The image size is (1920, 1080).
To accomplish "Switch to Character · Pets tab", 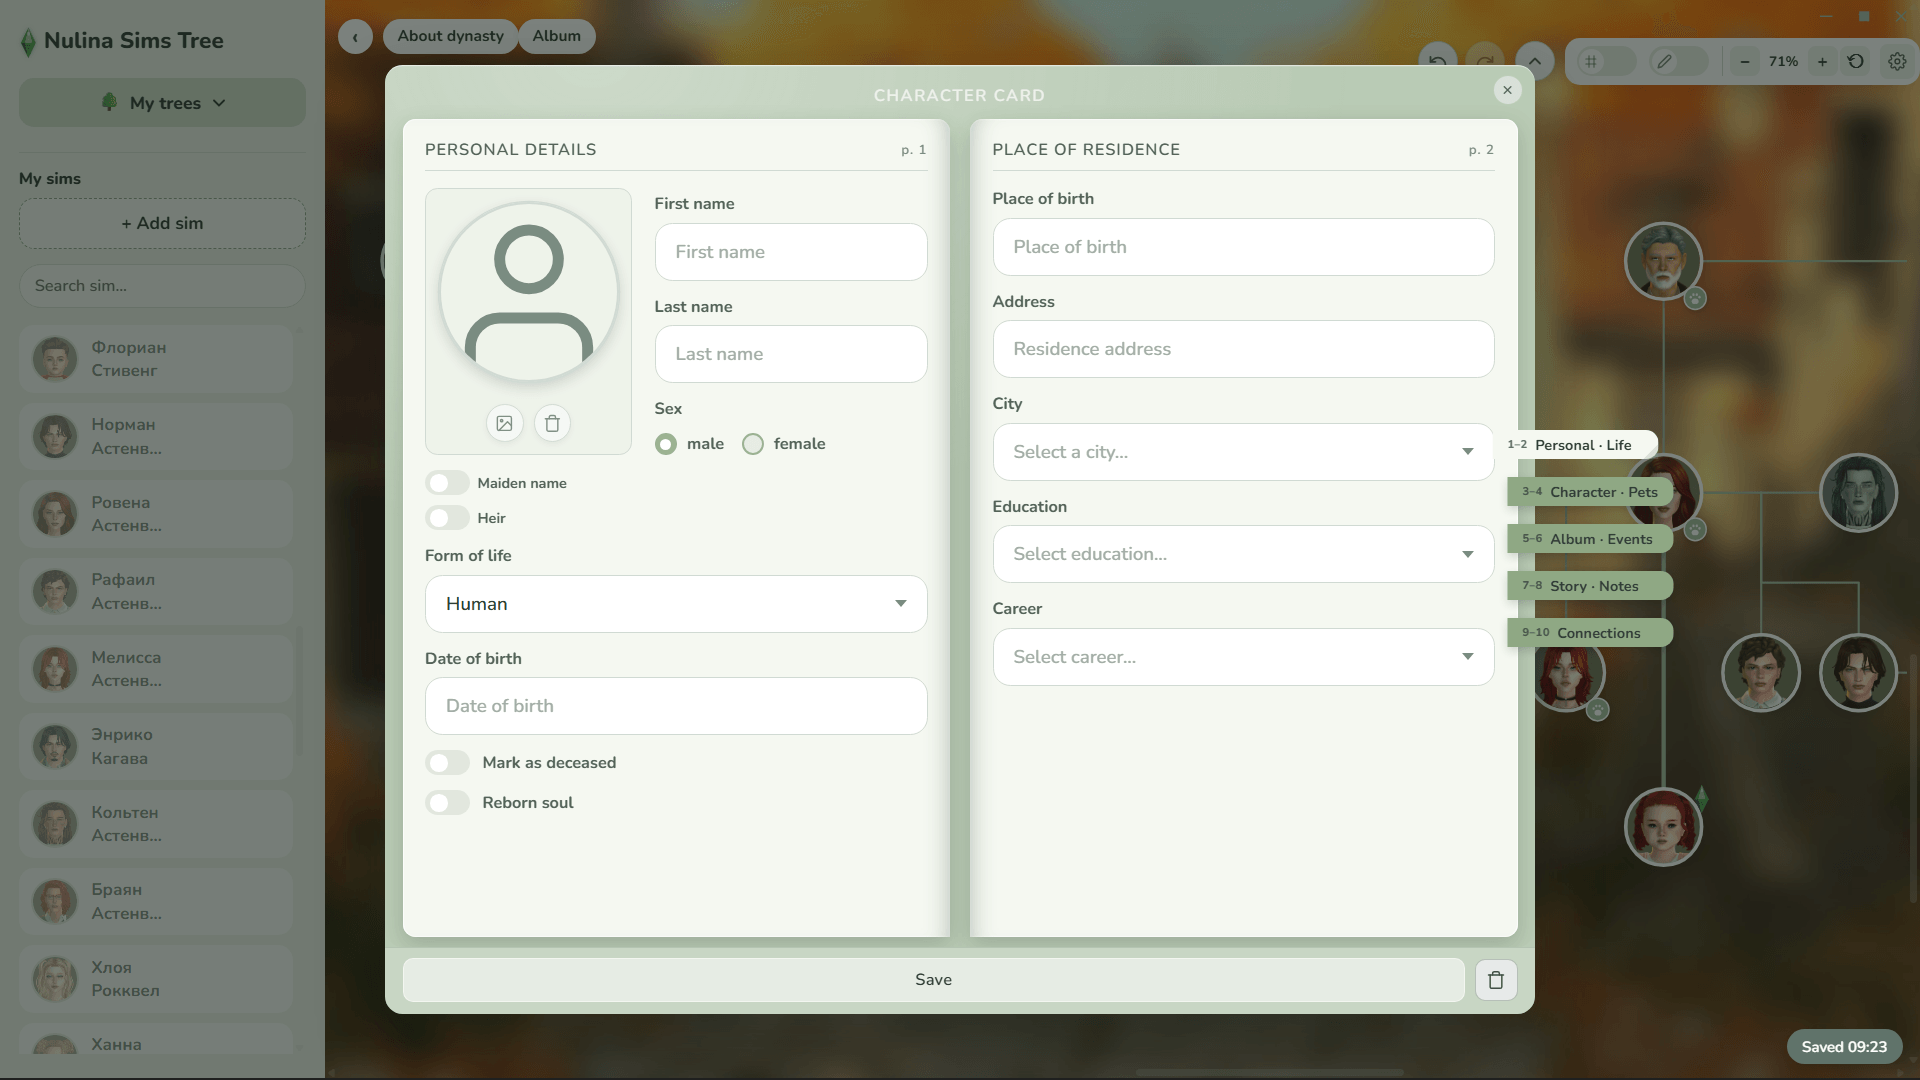I will [1590, 492].
